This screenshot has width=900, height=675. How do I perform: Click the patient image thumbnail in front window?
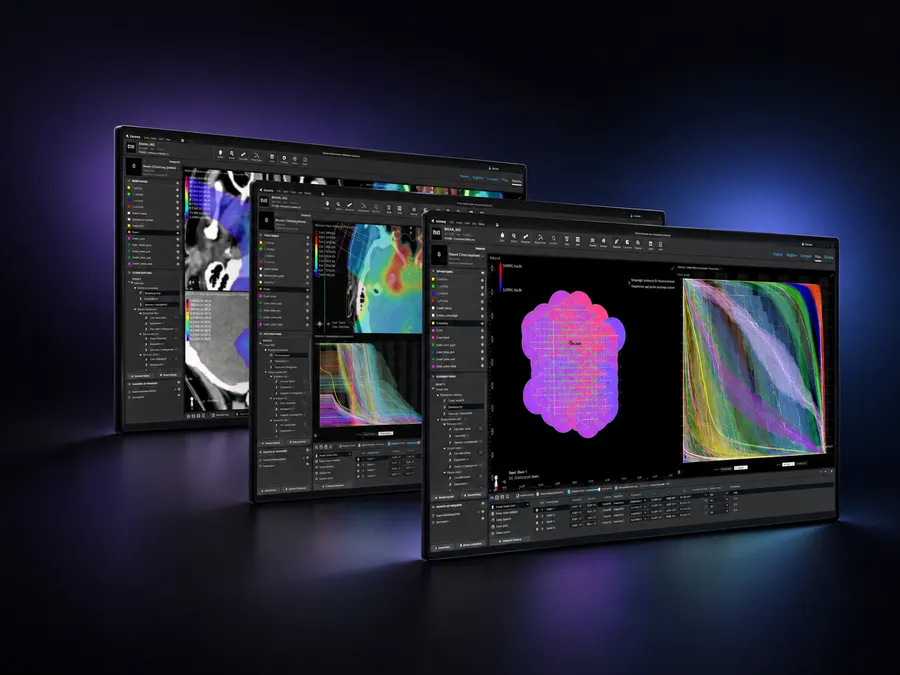(x=439, y=254)
